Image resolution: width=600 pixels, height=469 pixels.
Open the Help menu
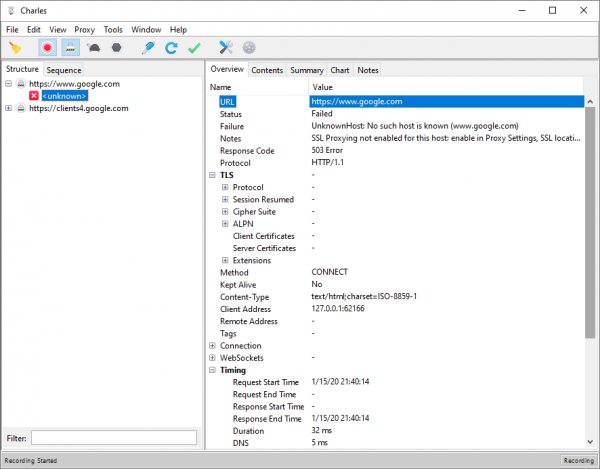point(178,30)
